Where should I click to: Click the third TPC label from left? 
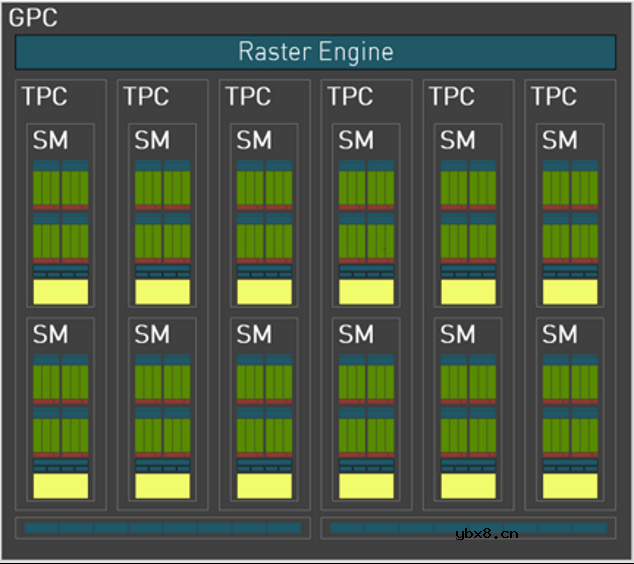(x=248, y=97)
